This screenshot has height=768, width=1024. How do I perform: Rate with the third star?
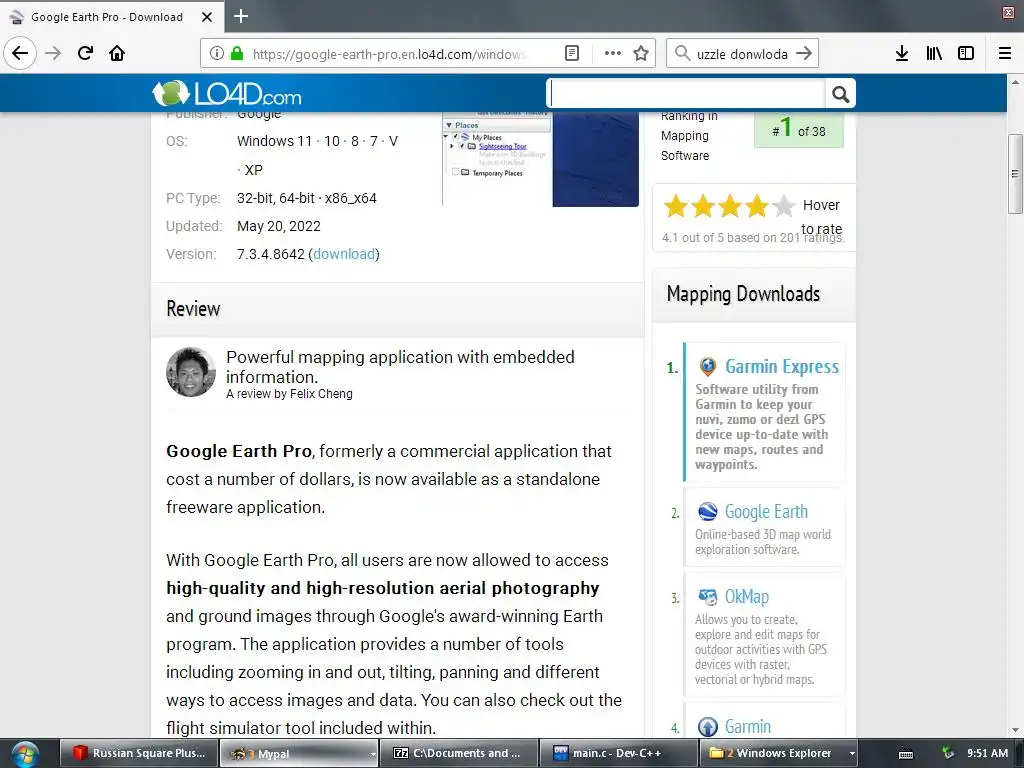(x=729, y=206)
